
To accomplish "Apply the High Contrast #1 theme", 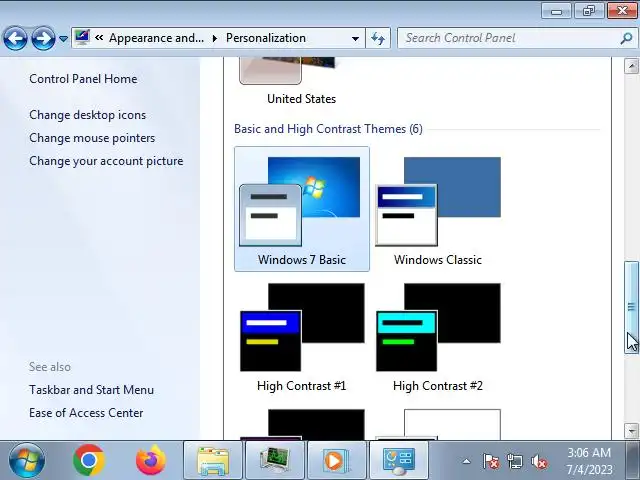I will [302, 336].
